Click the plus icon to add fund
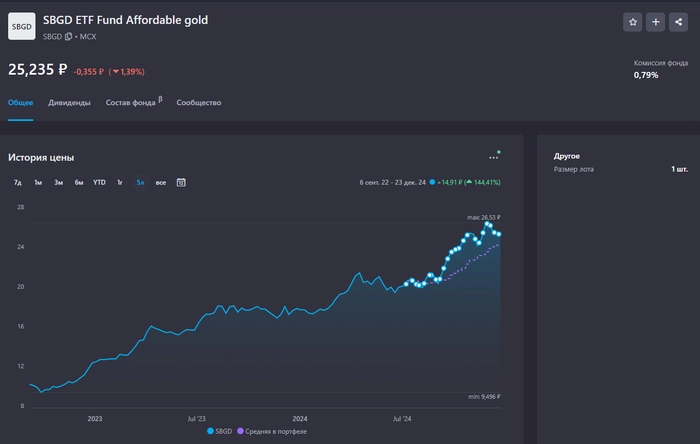 click(x=656, y=22)
